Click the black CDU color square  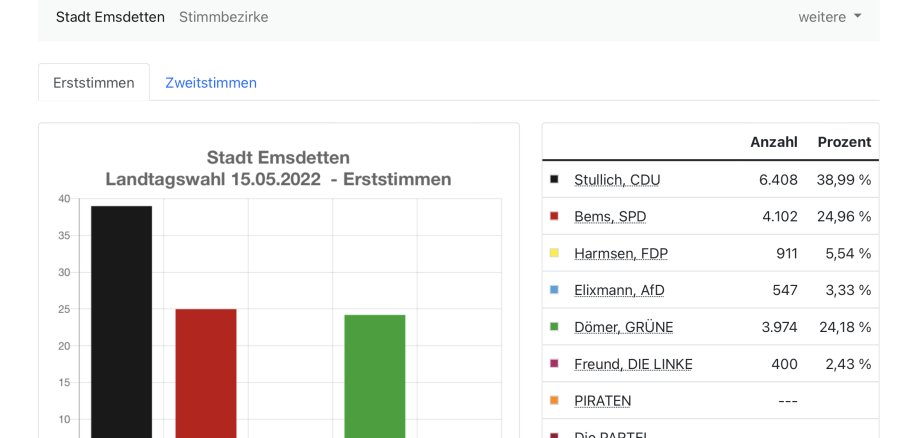tap(554, 180)
